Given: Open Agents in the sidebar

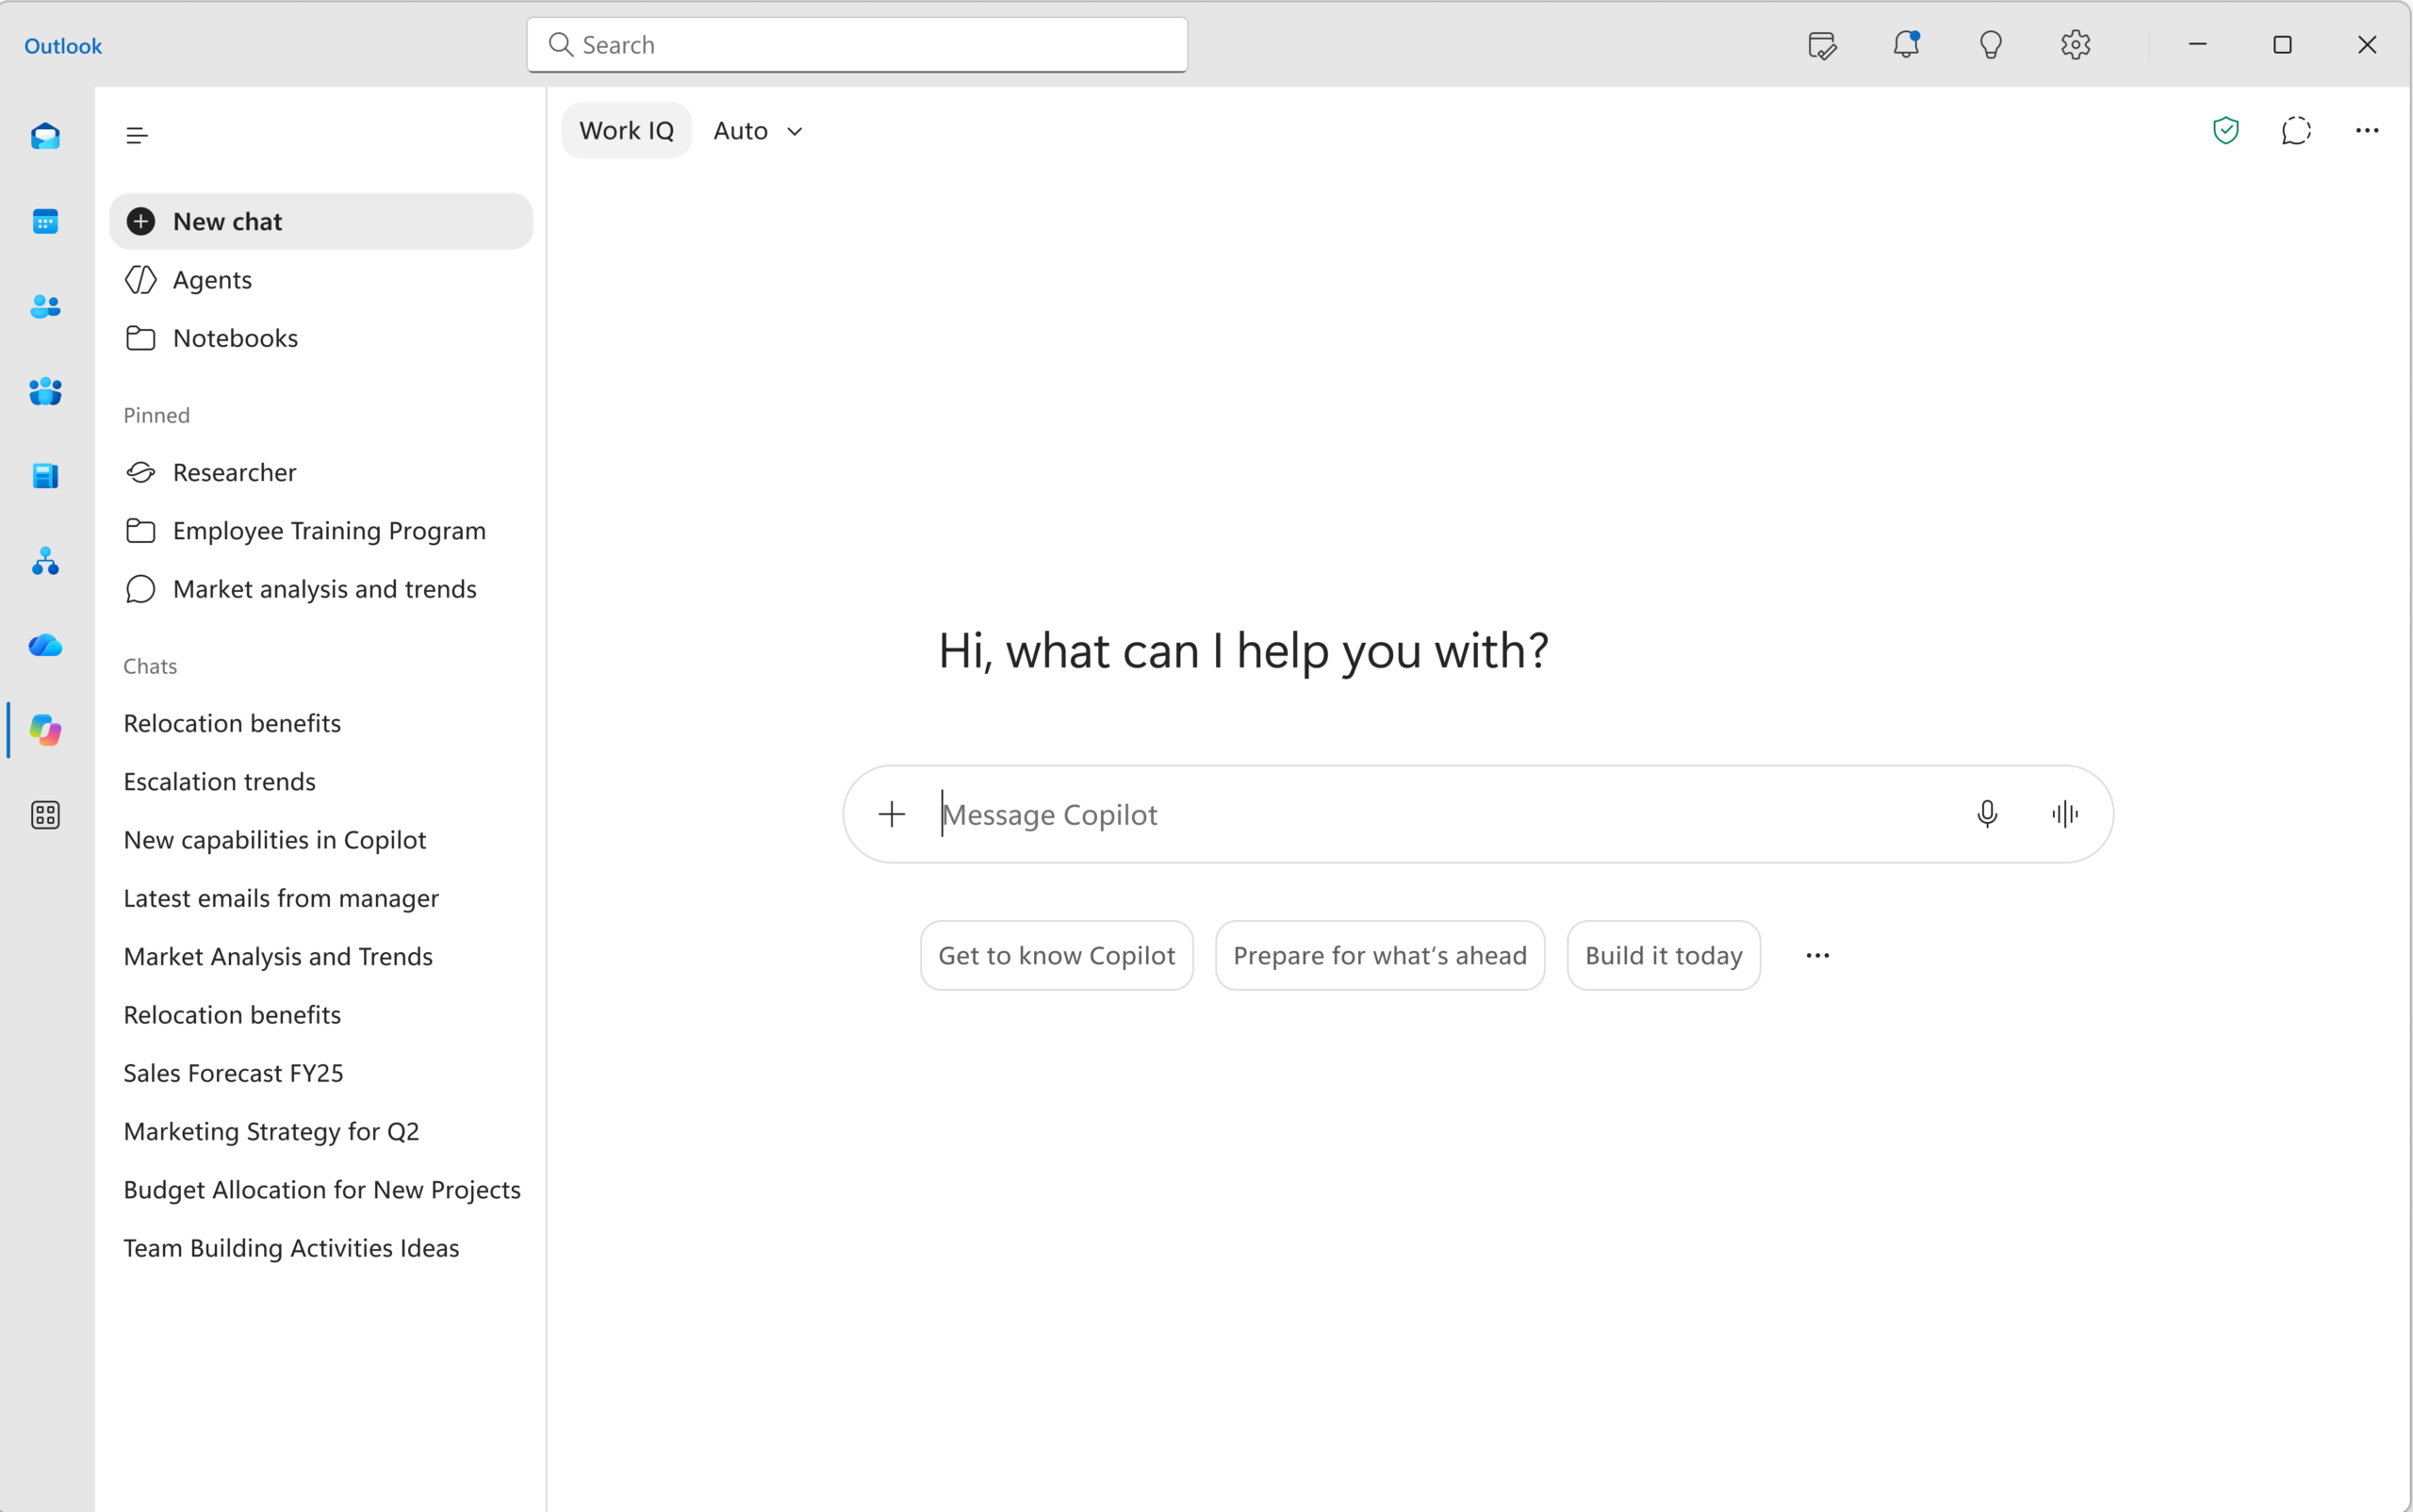Looking at the screenshot, I should pos(321,280).
